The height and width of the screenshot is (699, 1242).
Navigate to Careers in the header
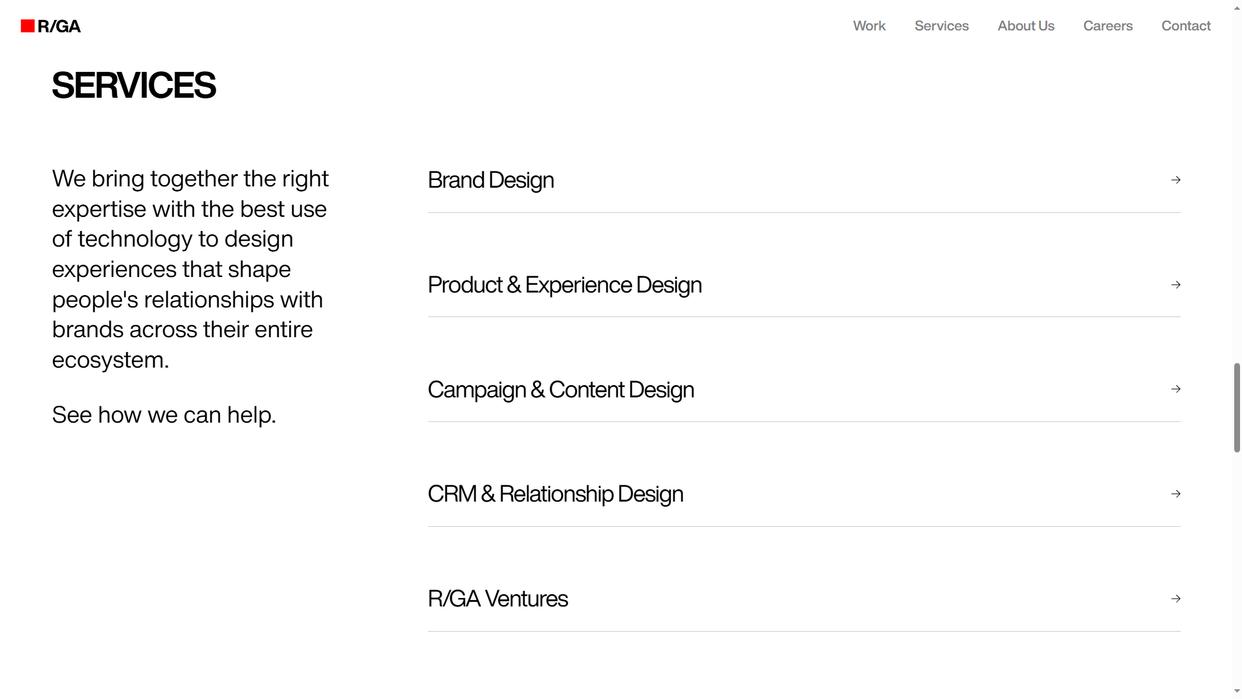[1107, 26]
